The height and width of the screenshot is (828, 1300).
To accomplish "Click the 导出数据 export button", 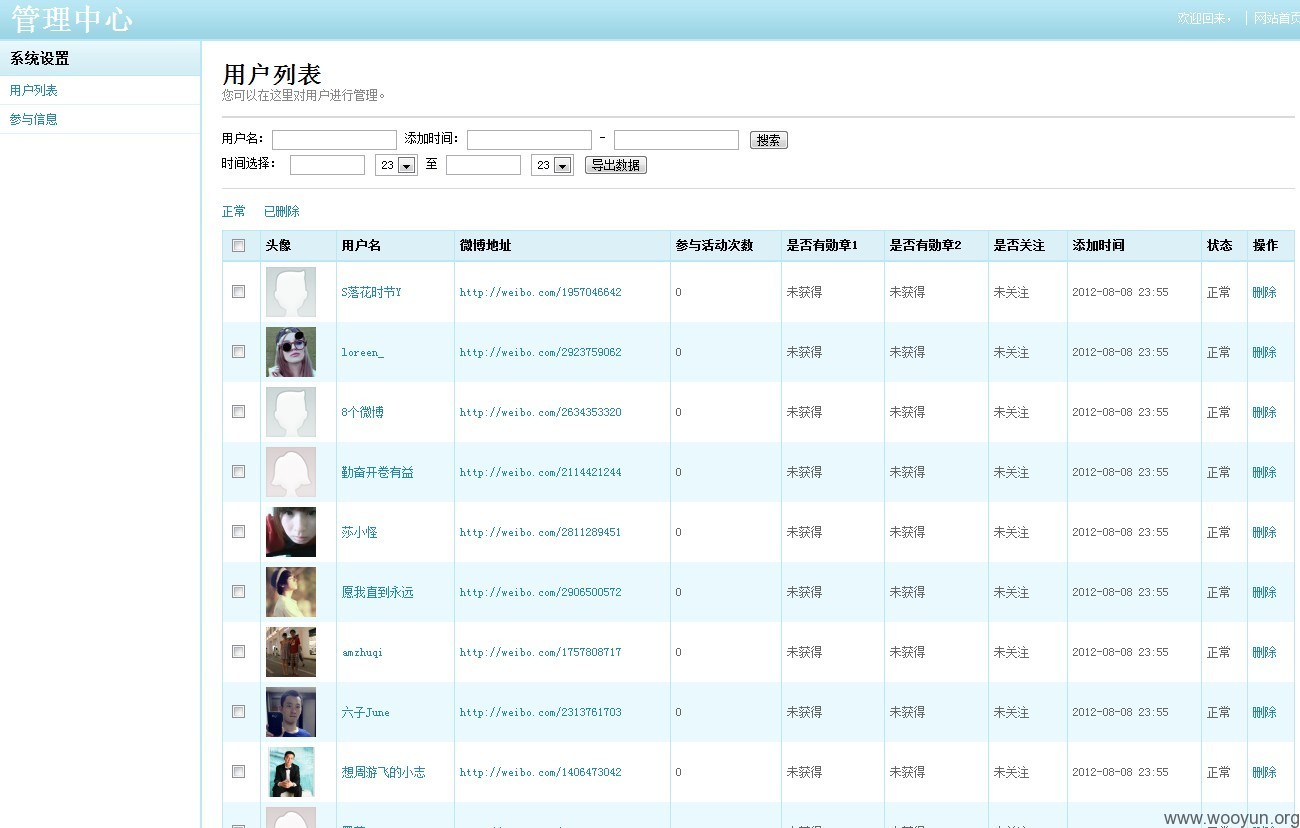I will tap(616, 165).
